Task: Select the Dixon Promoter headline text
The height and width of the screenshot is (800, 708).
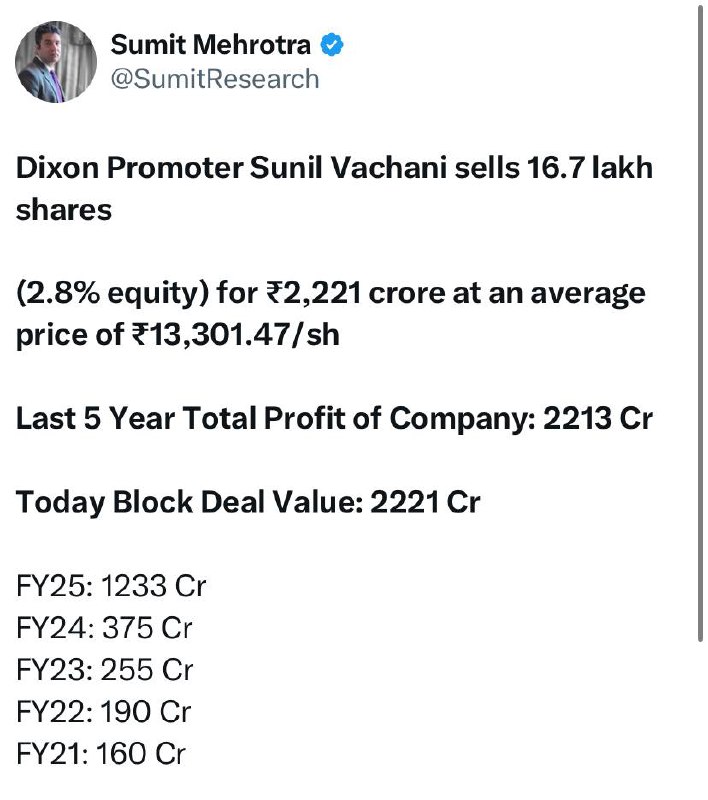Action: click(334, 188)
